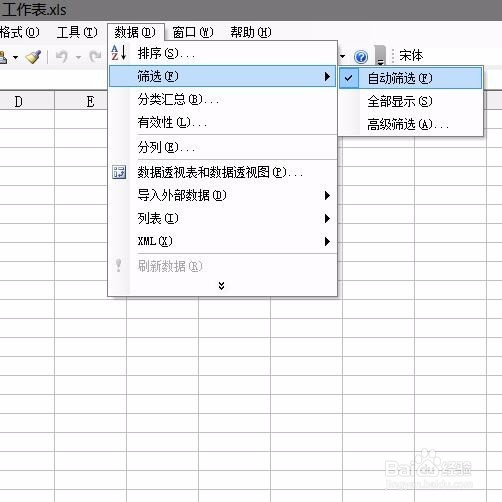Image resolution: width=502 pixels, height=502 pixels.
Task: Choose 排序(S)... from the data menu
Action: 223,53
